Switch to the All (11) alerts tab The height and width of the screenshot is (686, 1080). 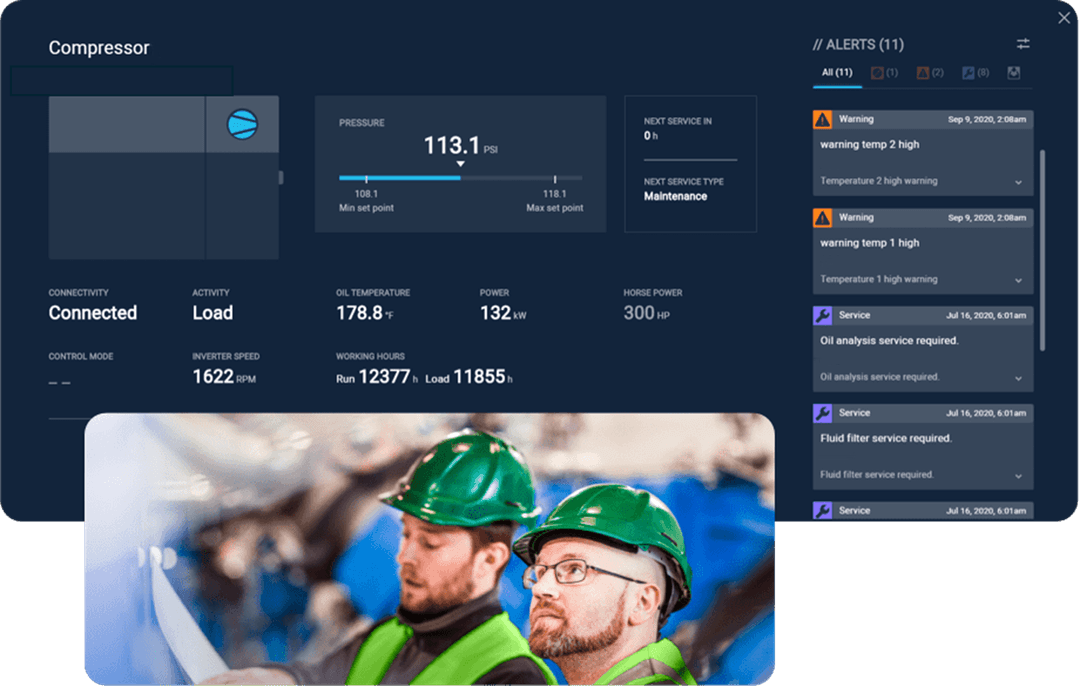837,72
